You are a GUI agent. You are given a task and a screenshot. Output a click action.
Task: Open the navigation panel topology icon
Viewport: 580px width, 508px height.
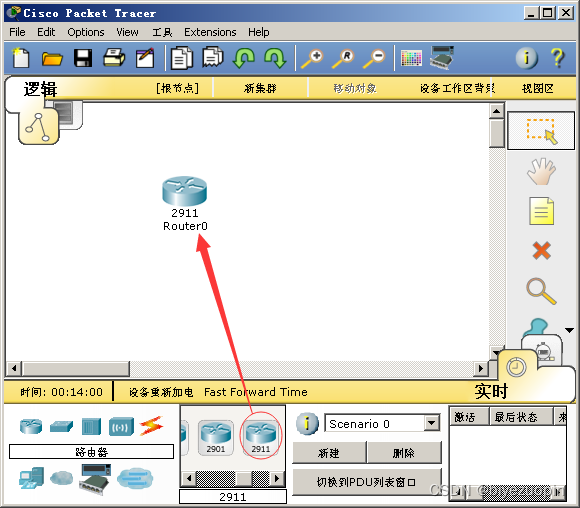[38, 126]
